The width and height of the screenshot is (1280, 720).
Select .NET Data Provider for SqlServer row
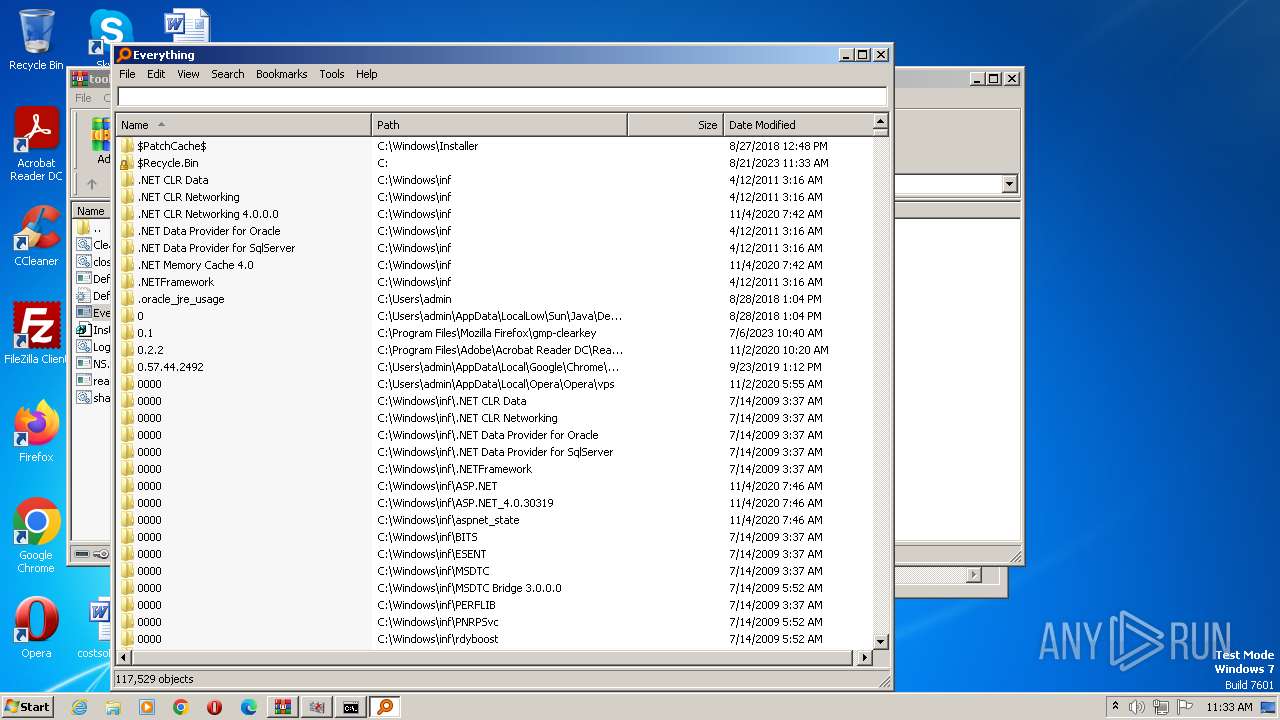click(494, 248)
